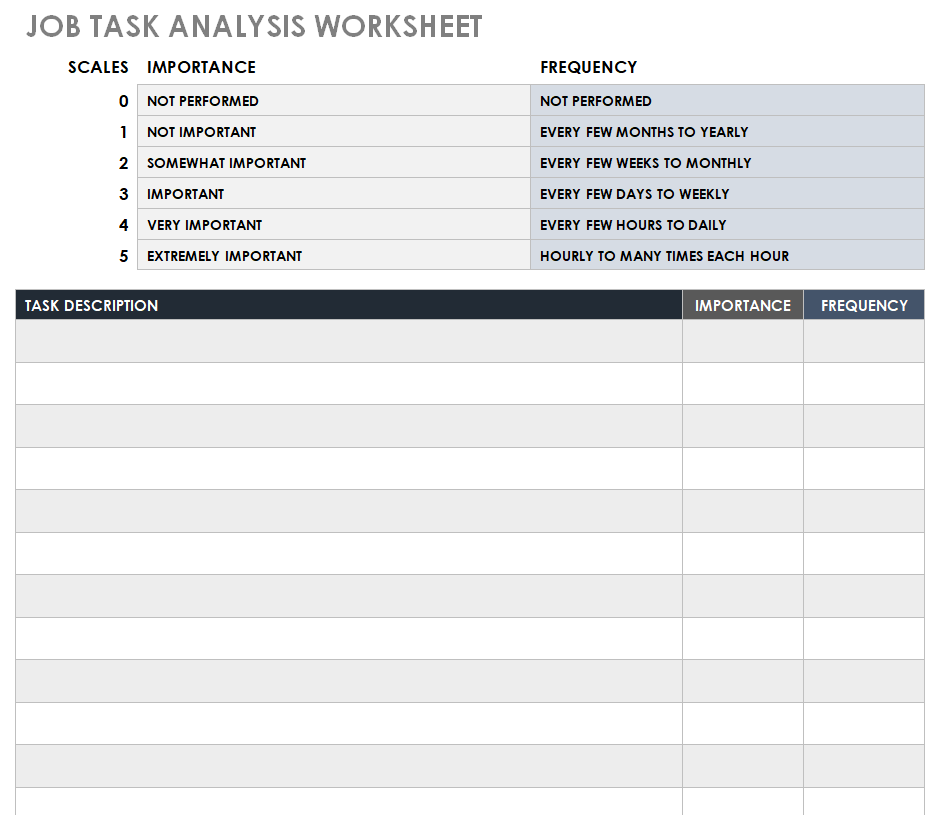Click the second Task Description row cell

point(348,384)
